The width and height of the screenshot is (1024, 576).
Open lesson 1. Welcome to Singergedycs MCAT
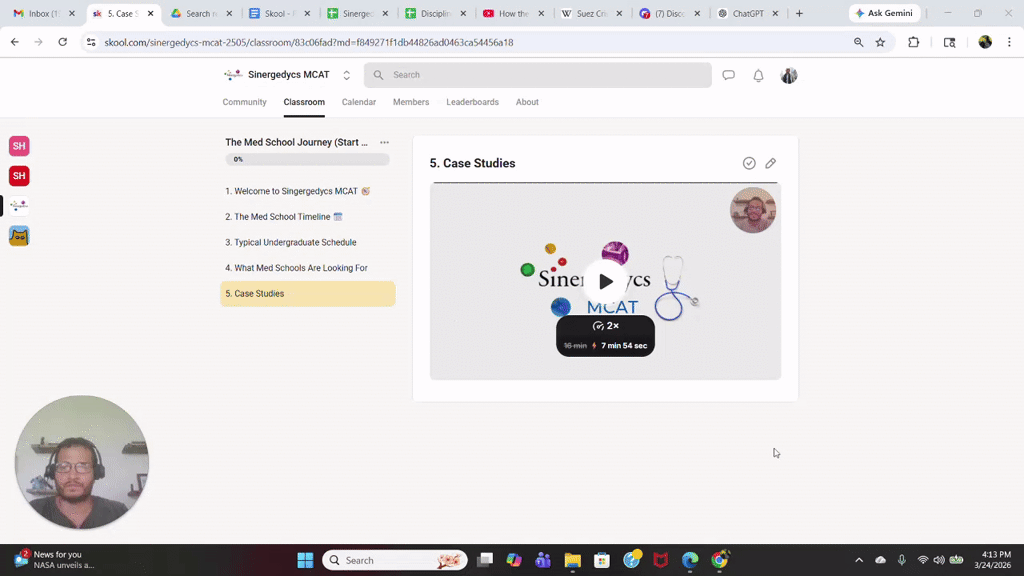pyautogui.click(x=308, y=191)
